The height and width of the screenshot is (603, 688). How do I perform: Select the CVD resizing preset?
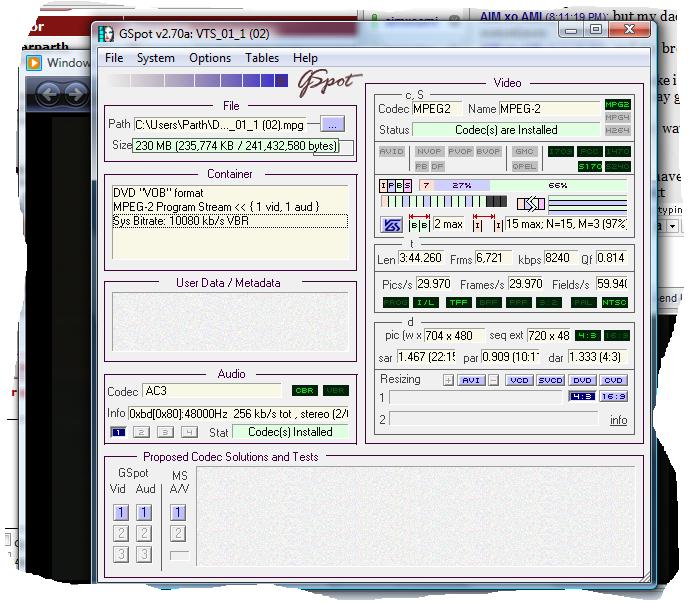coord(613,380)
